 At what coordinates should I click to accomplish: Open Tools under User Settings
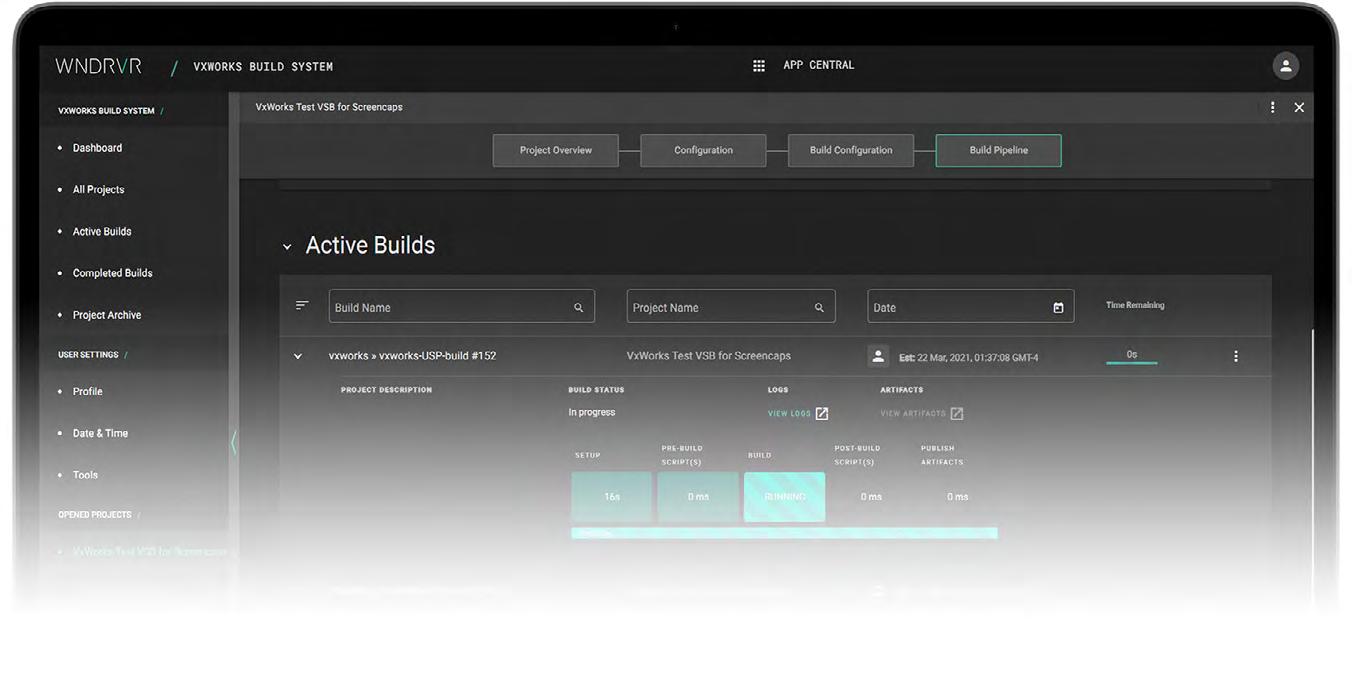pyautogui.click(x=85, y=475)
